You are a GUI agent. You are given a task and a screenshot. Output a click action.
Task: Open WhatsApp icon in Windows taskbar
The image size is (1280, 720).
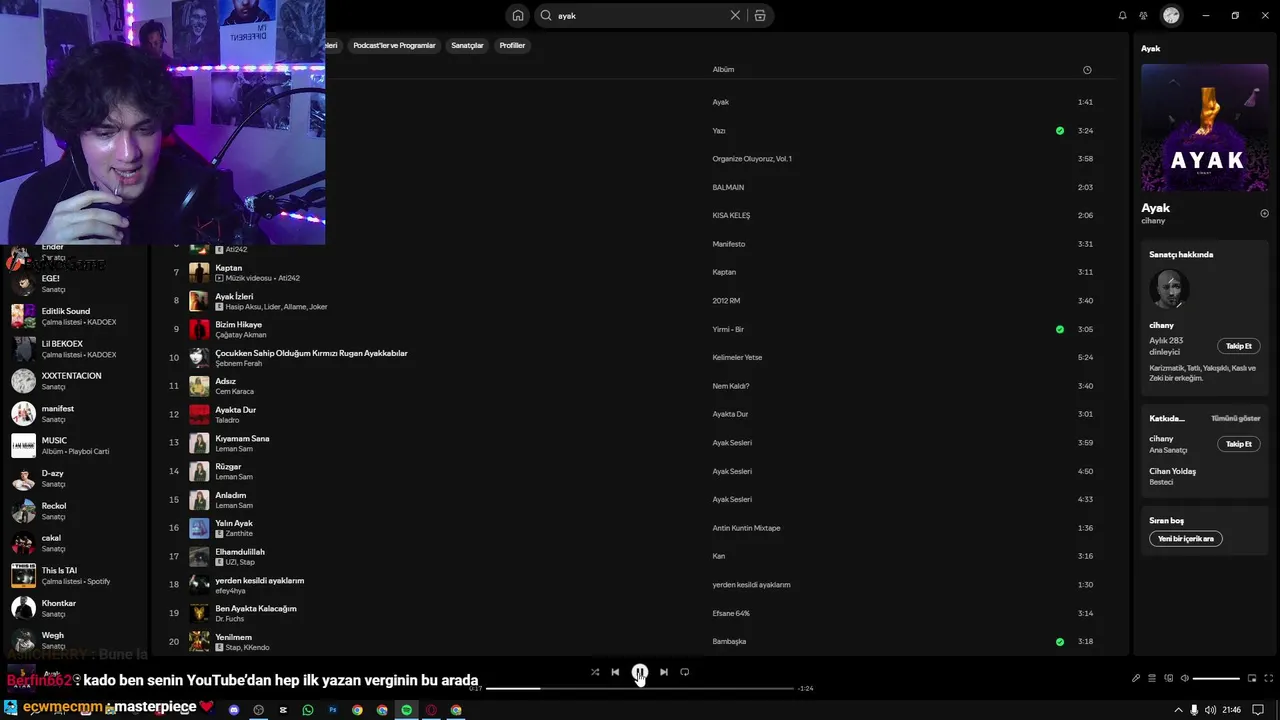307,710
